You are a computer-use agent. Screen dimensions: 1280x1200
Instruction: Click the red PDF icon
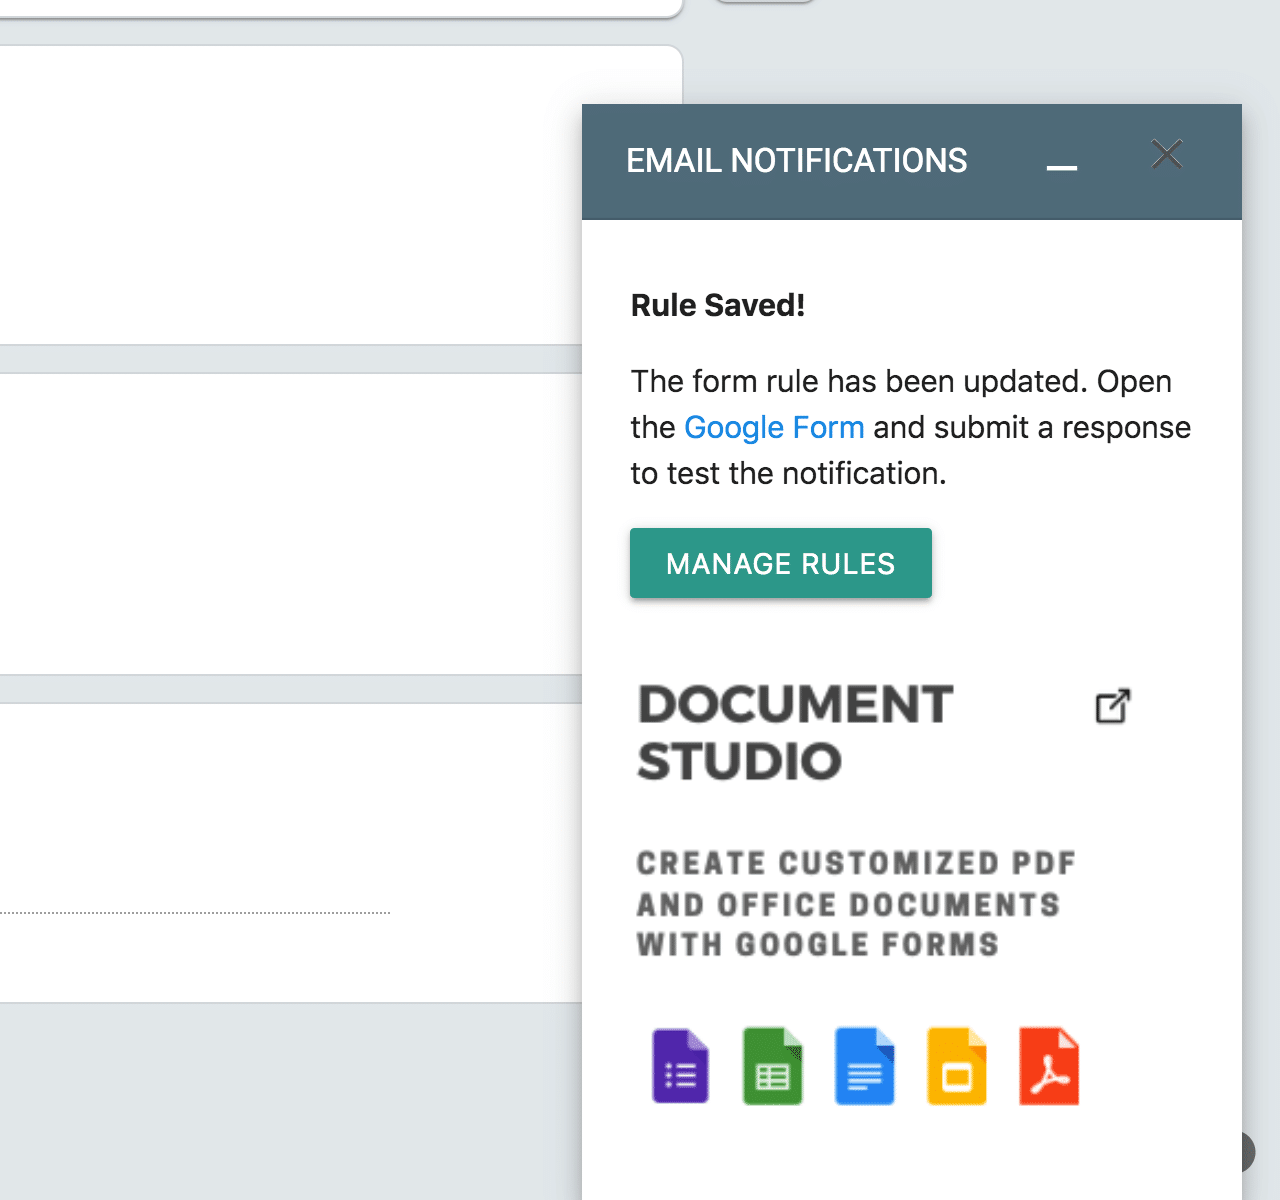(1049, 1066)
